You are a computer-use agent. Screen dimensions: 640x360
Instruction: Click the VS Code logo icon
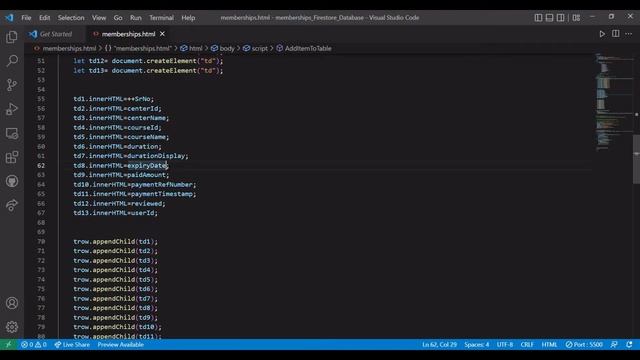[9, 18]
